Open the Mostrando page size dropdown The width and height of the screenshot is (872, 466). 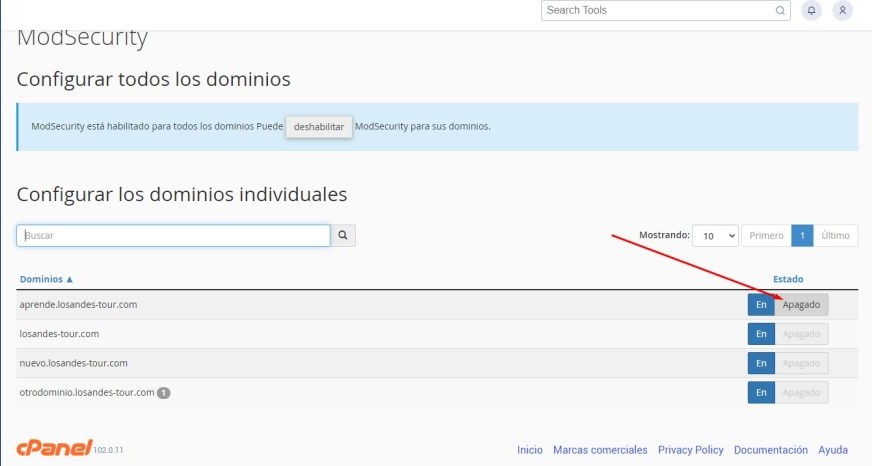coord(715,236)
